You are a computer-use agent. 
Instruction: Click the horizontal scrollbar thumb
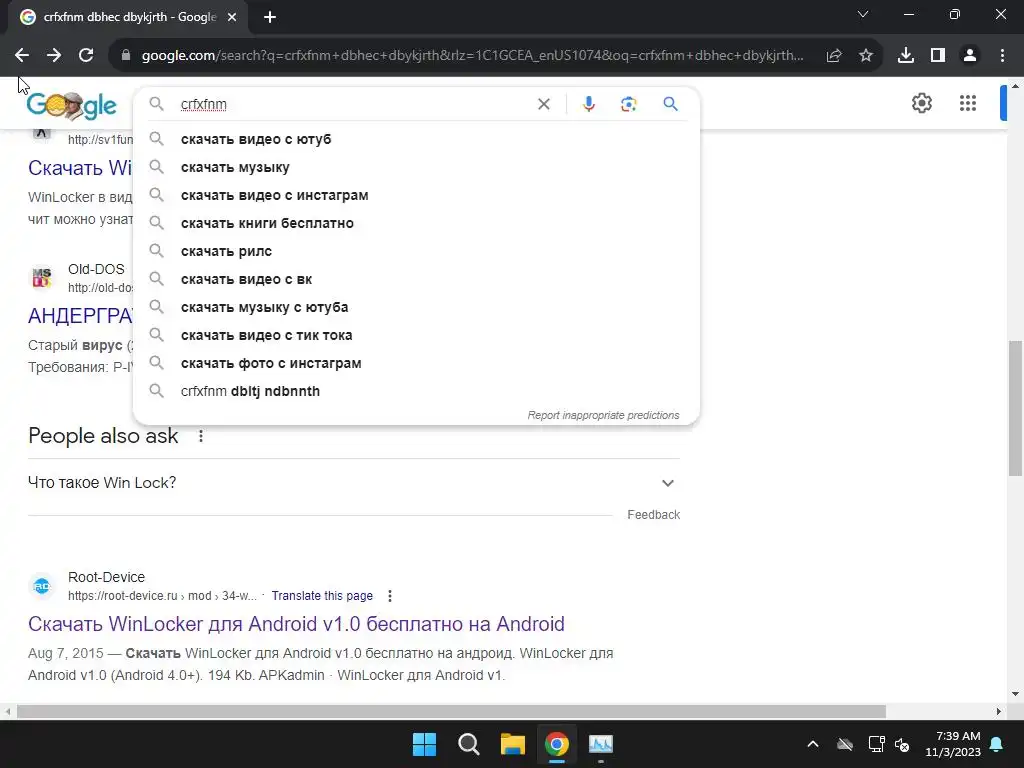tap(451, 711)
